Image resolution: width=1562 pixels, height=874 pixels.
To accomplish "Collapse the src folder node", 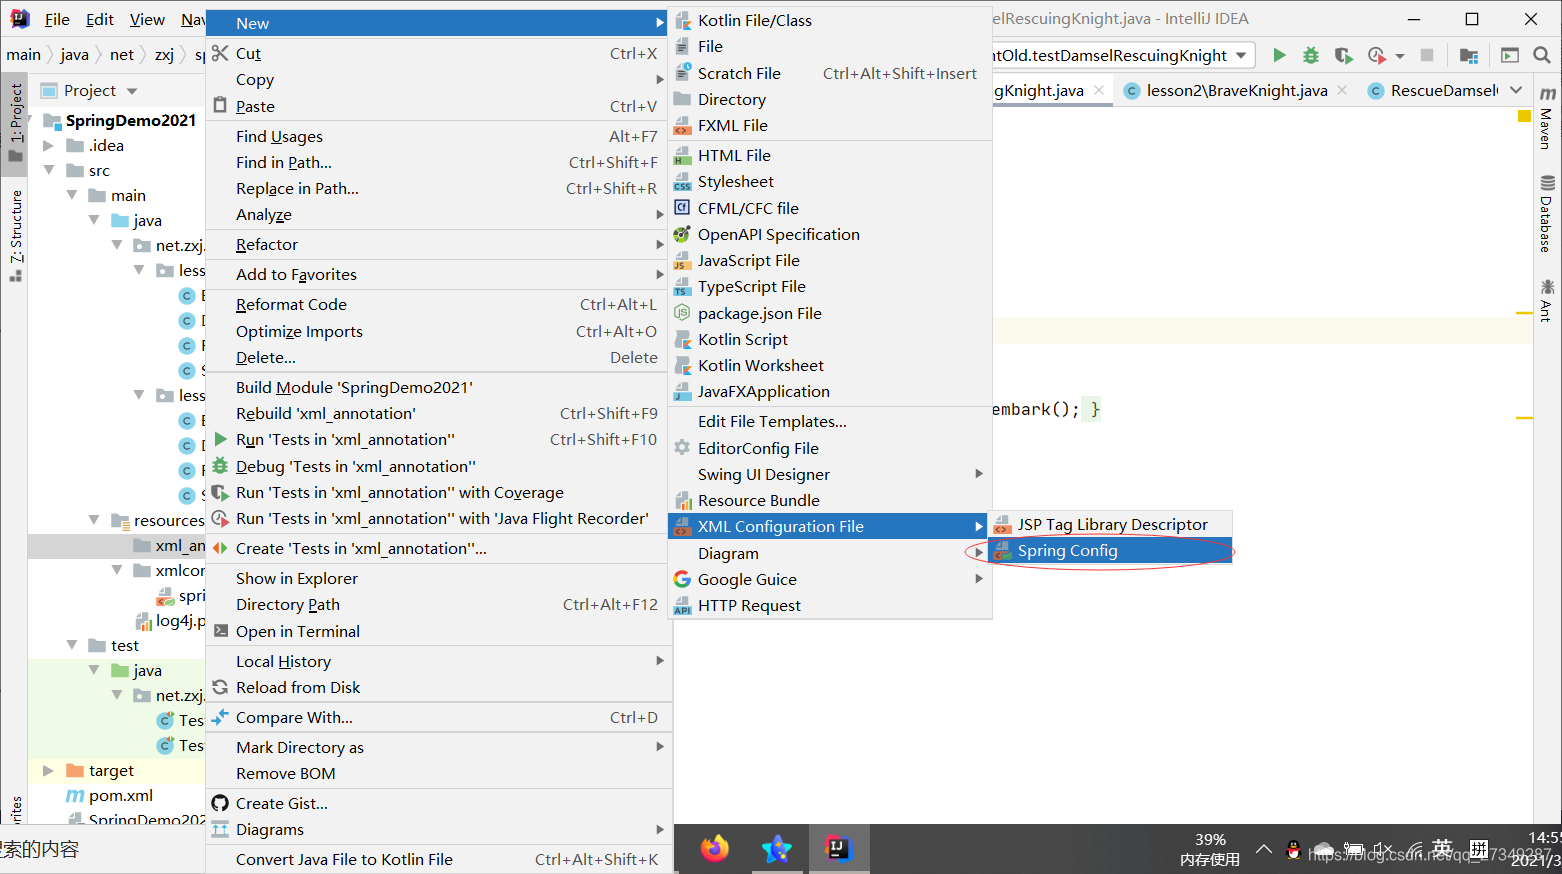I will pos(49,170).
